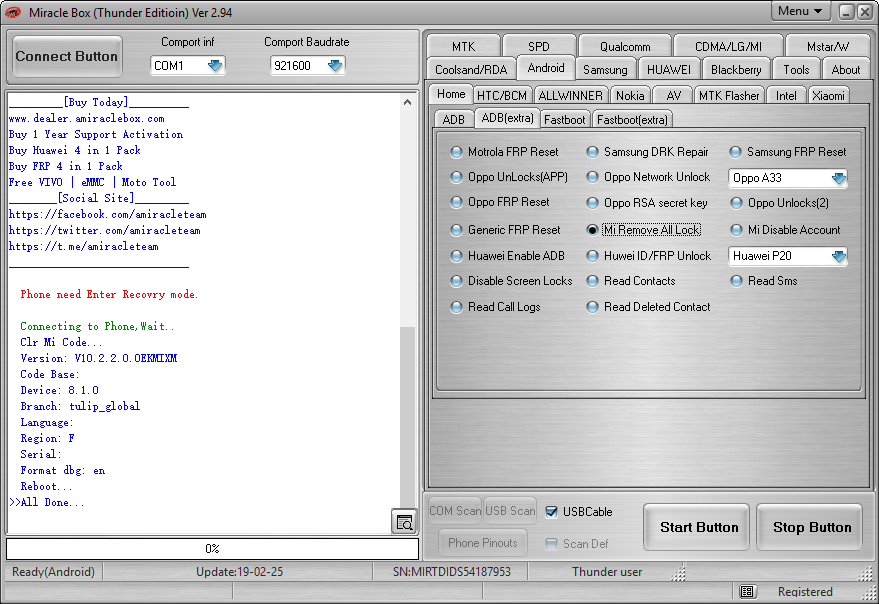Click the status bar icon beside Registered
Image resolution: width=879 pixels, height=604 pixels.
click(746, 591)
